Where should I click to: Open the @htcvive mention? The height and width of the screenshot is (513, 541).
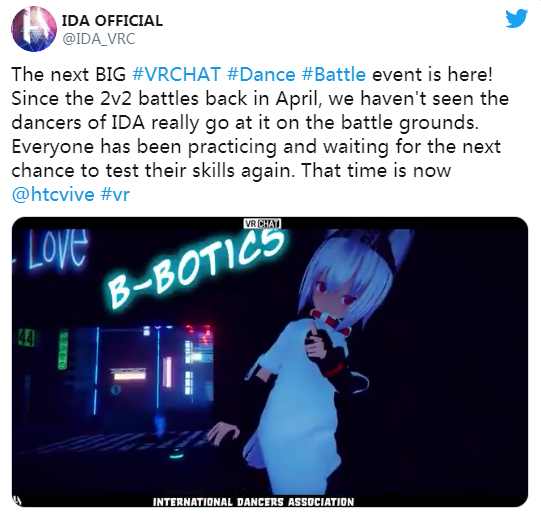pyautogui.click(x=53, y=194)
